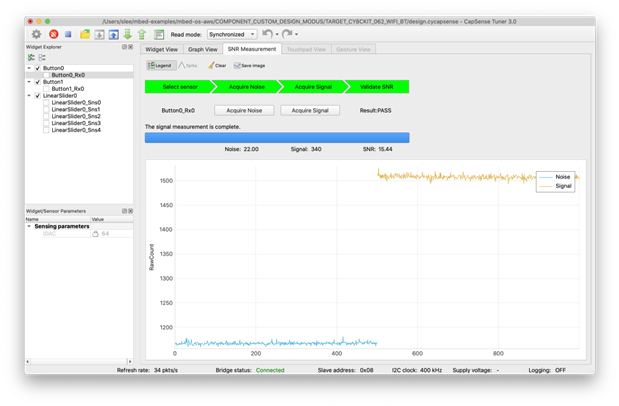Open a configuration file via folder icon
The image size is (619, 406).
click(85, 34)
